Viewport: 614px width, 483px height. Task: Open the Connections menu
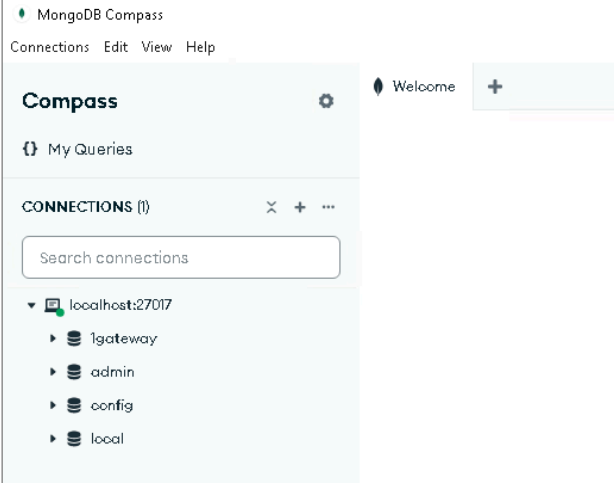[49, 48]
